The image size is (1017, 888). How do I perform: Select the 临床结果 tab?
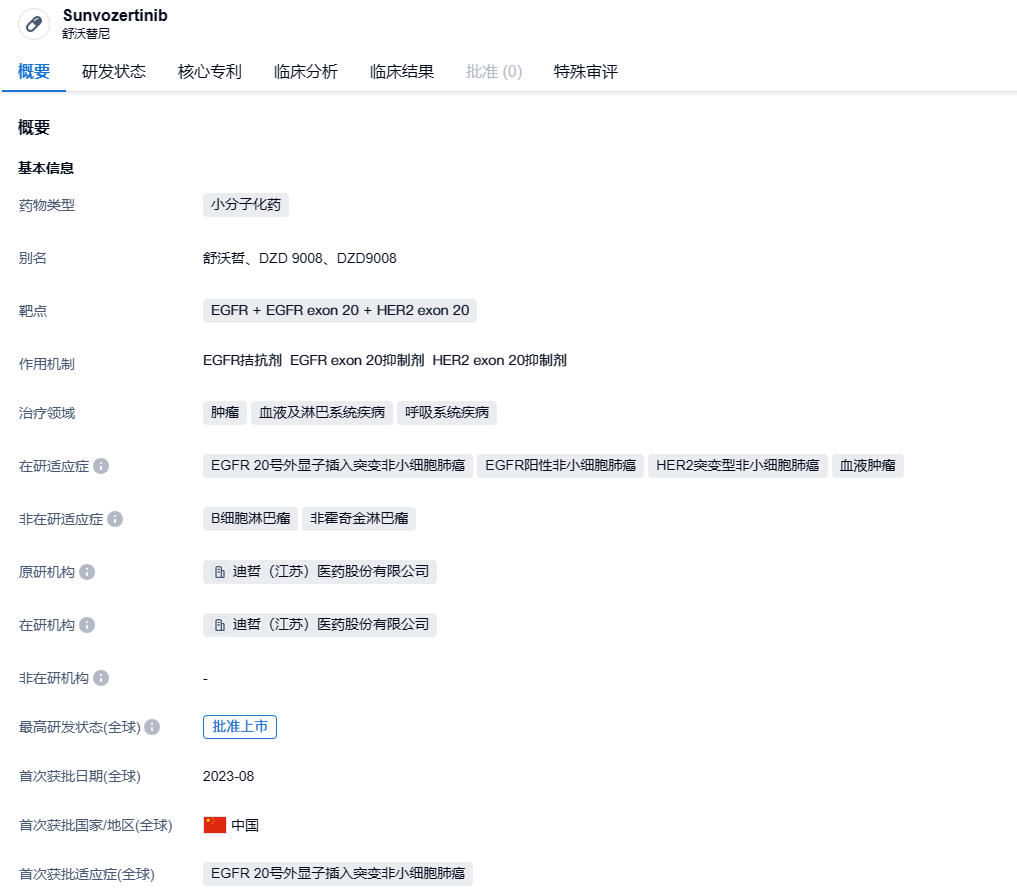pos(402,72)
